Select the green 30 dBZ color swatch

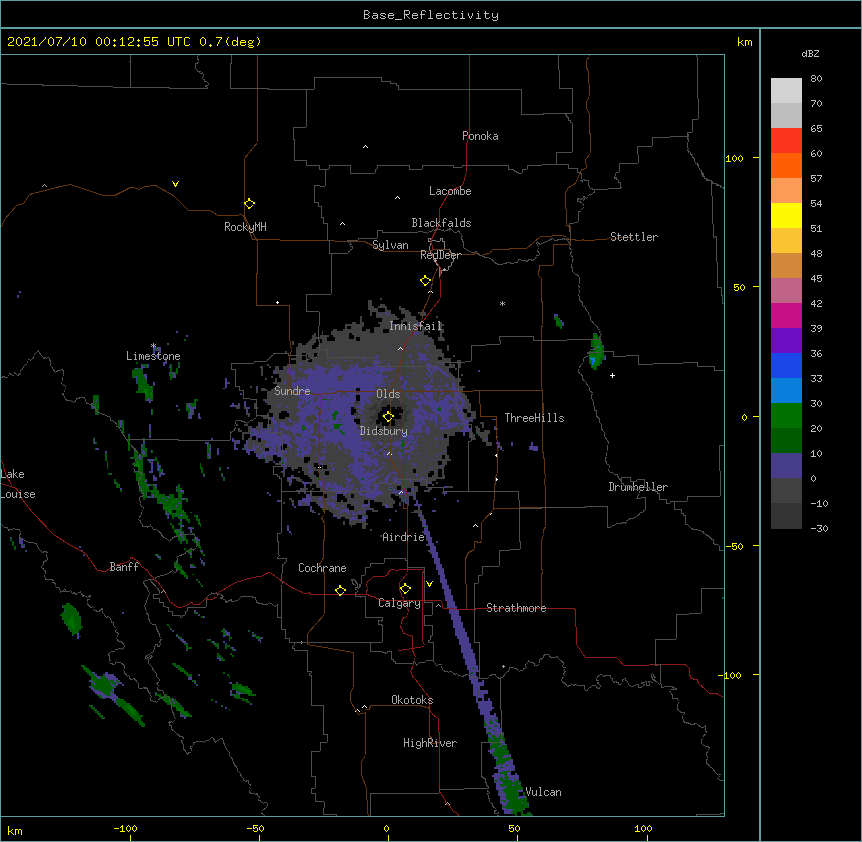pos(786,416)
